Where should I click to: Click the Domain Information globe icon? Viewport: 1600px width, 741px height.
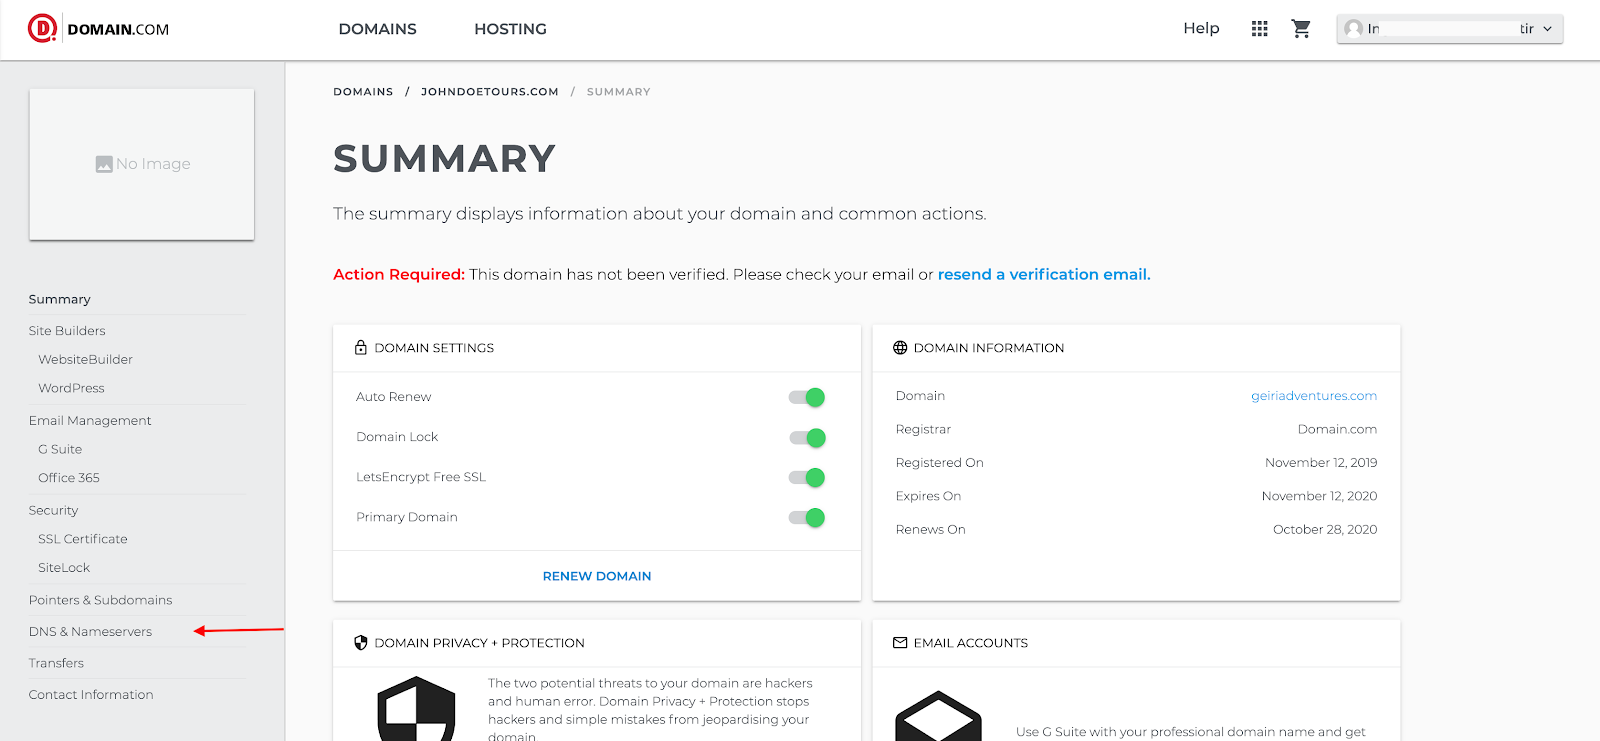coord(900,347)
